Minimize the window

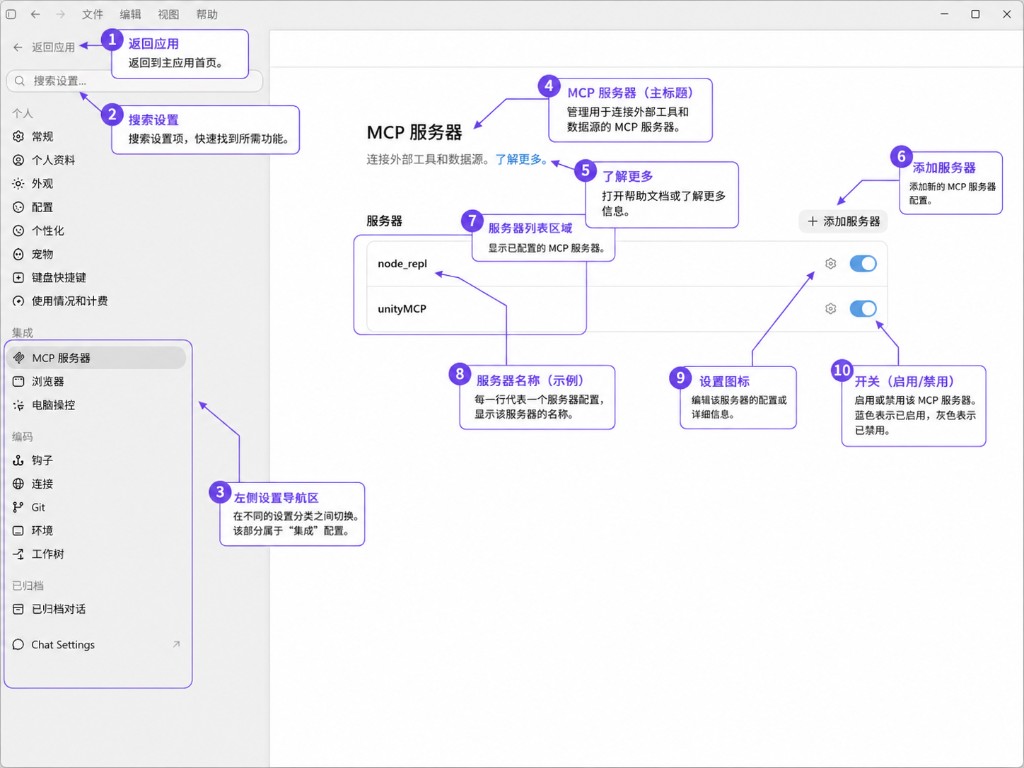944,14
